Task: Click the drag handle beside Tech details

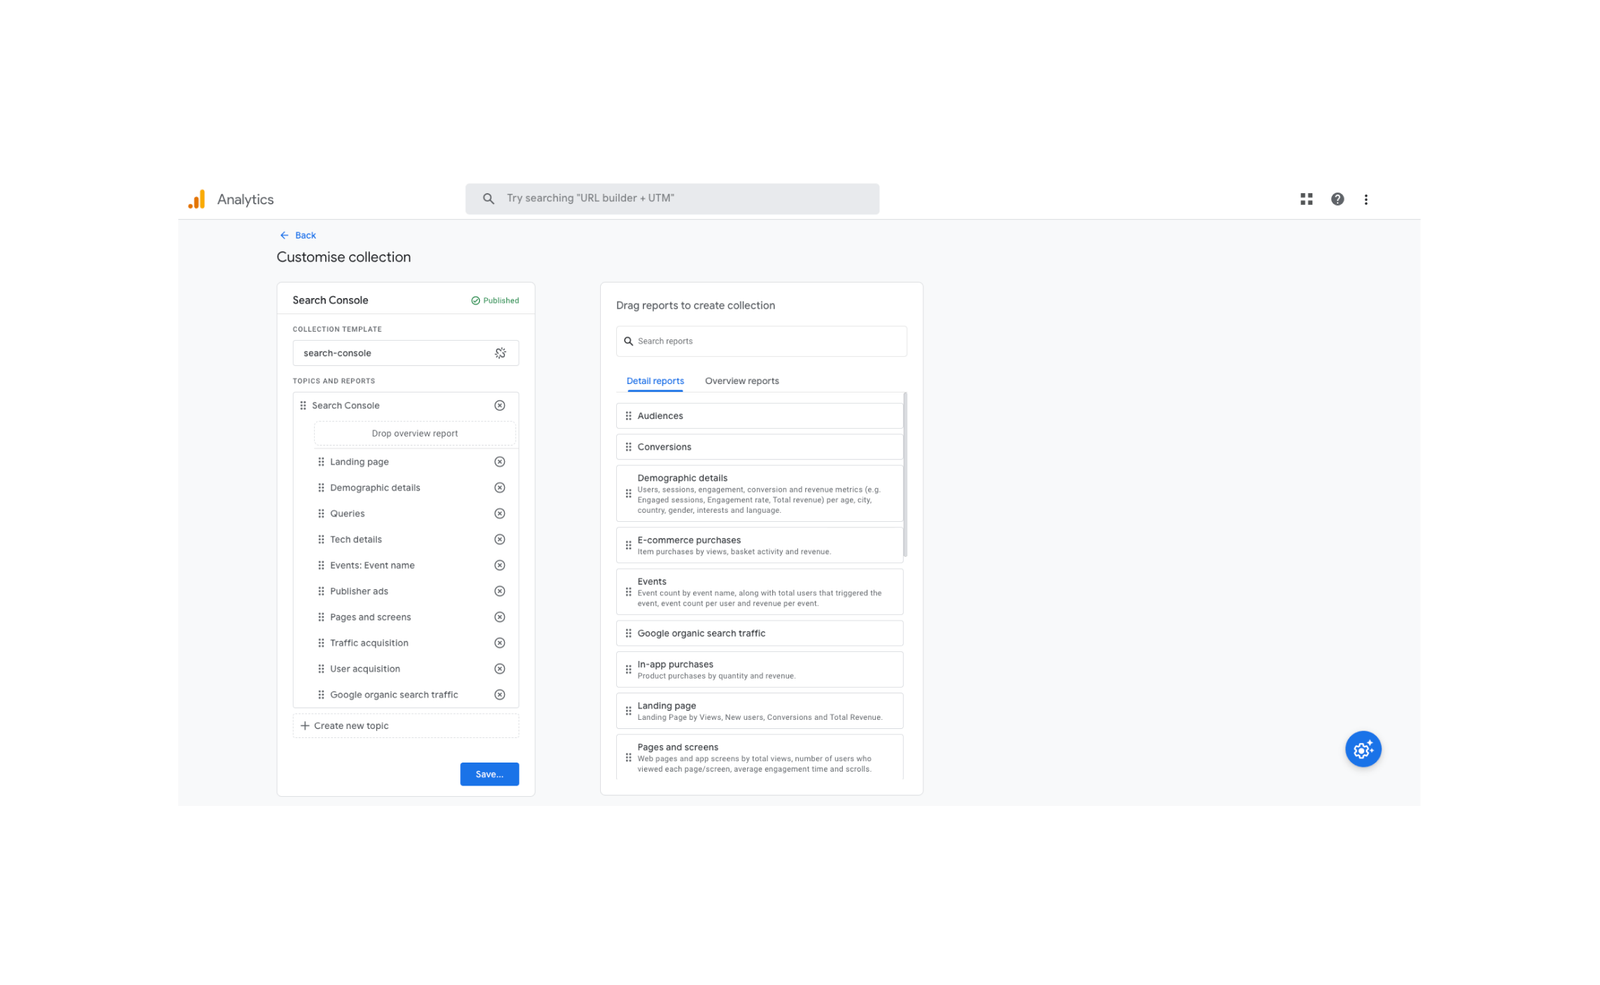Action: (x=321, y=540)
